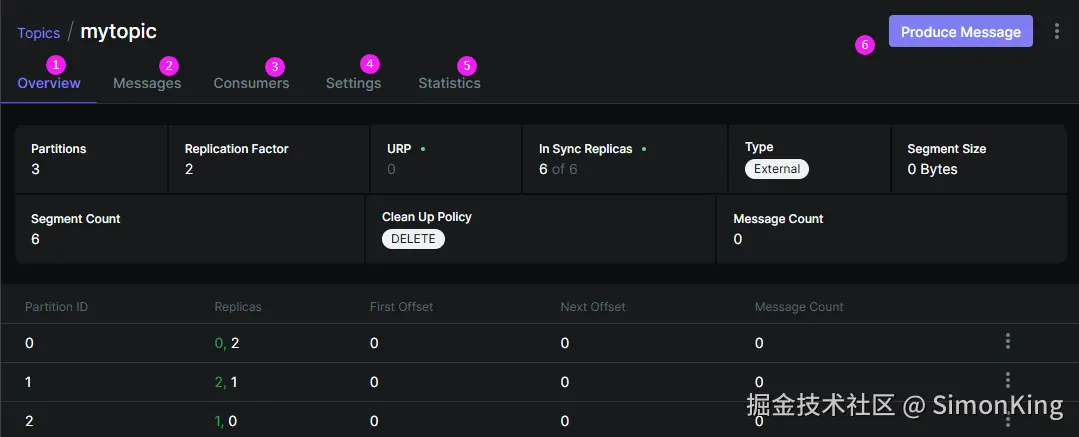Click the green status dot next to URP
Screen dimensions: 1079x437
click(x=423, y=149)
